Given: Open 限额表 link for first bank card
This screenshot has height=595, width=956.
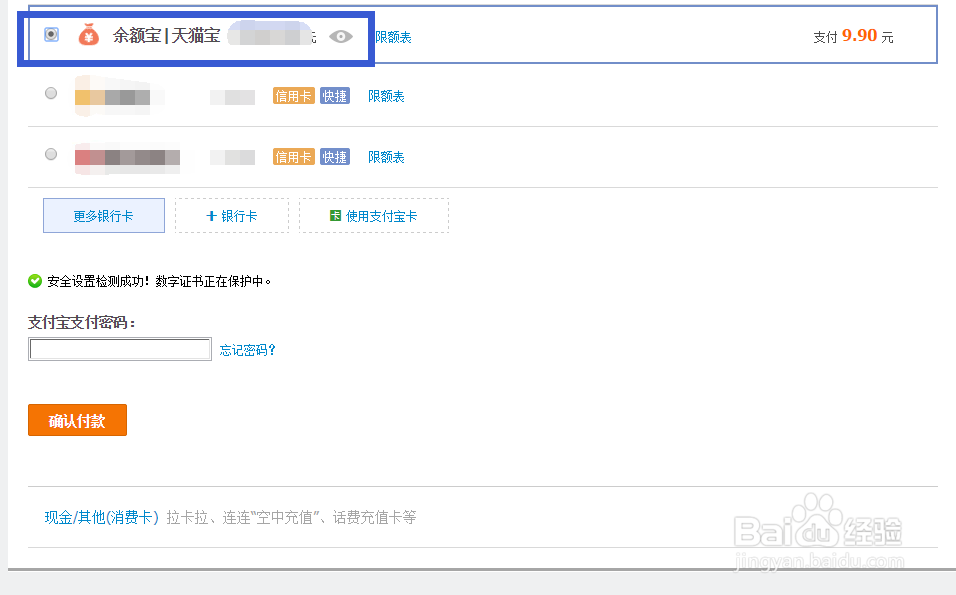Looking at the screenshot, I should click(x=387, y=96).
